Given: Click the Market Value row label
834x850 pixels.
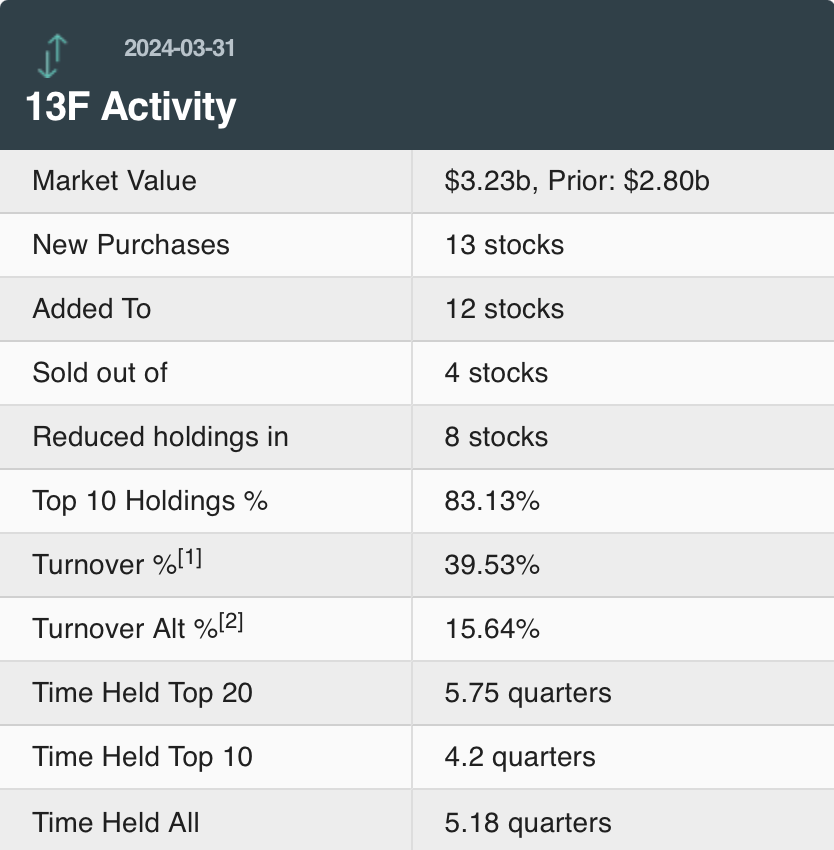Looking at the screenshot, I should (x=114, y=181).
